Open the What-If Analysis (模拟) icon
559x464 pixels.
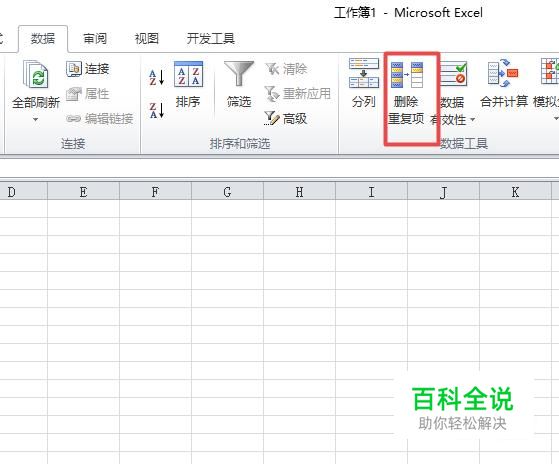[549, 71]
